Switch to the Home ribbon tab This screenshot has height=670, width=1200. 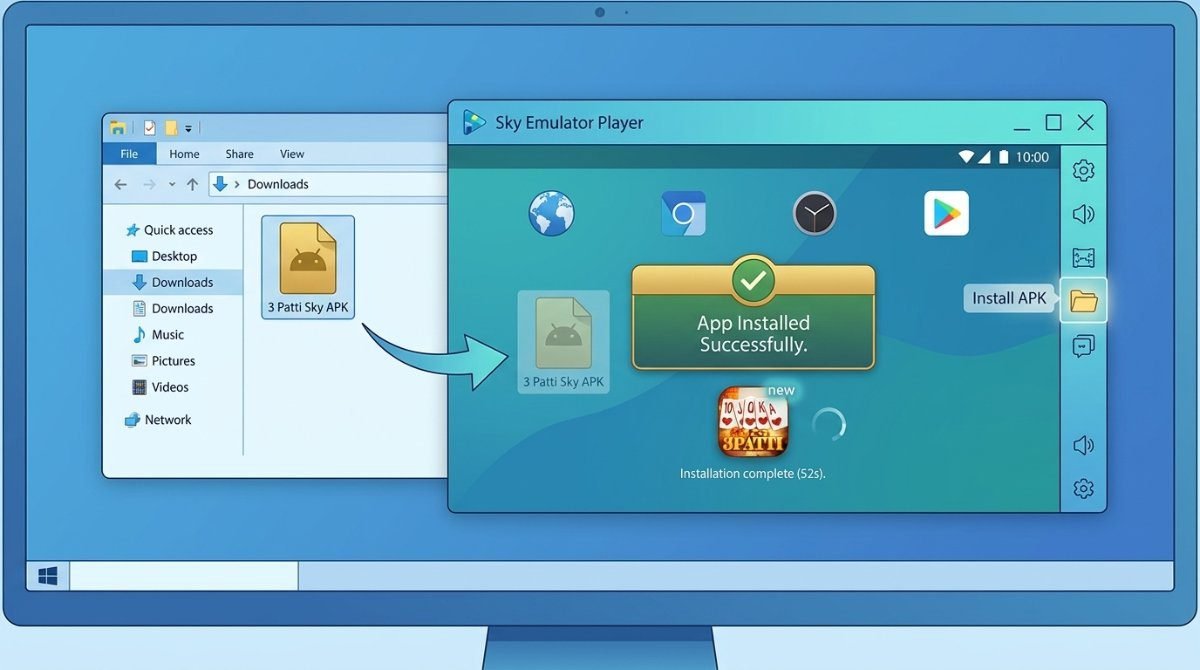click(184, 154)
